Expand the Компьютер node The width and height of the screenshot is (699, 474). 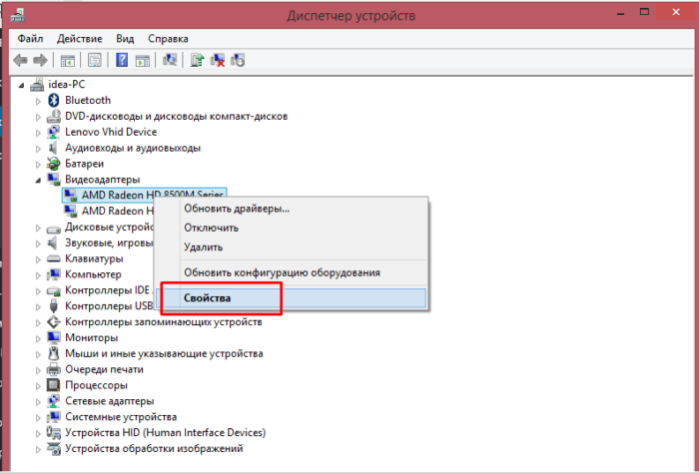38,275
